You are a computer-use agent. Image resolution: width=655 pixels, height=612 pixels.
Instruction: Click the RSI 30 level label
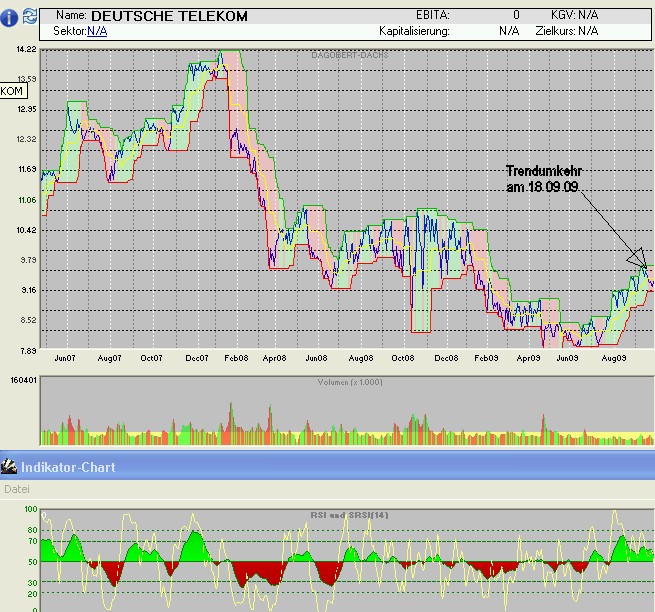(32, 582)
